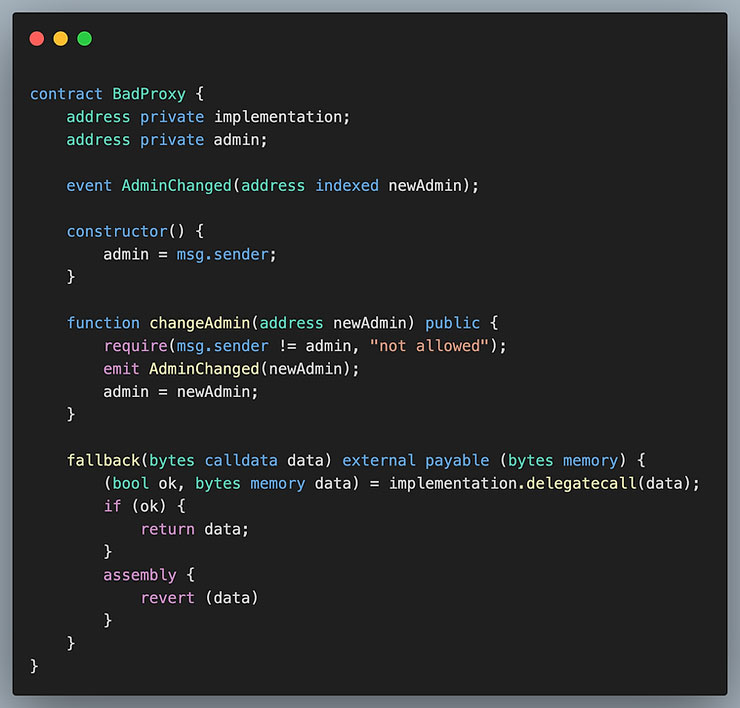
Task: Click the yellow minimize window dot
Action: tap(60, 39)
